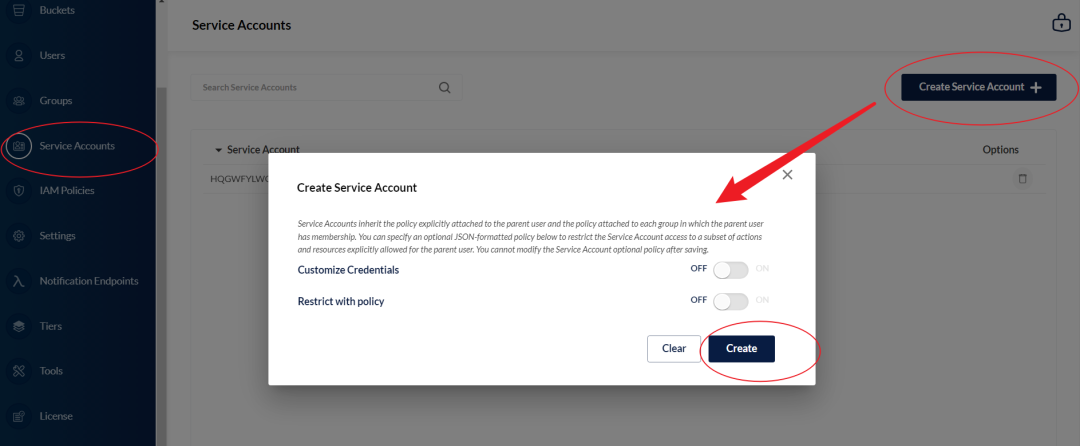Click the Tiers layers icon

pos(19,326)
